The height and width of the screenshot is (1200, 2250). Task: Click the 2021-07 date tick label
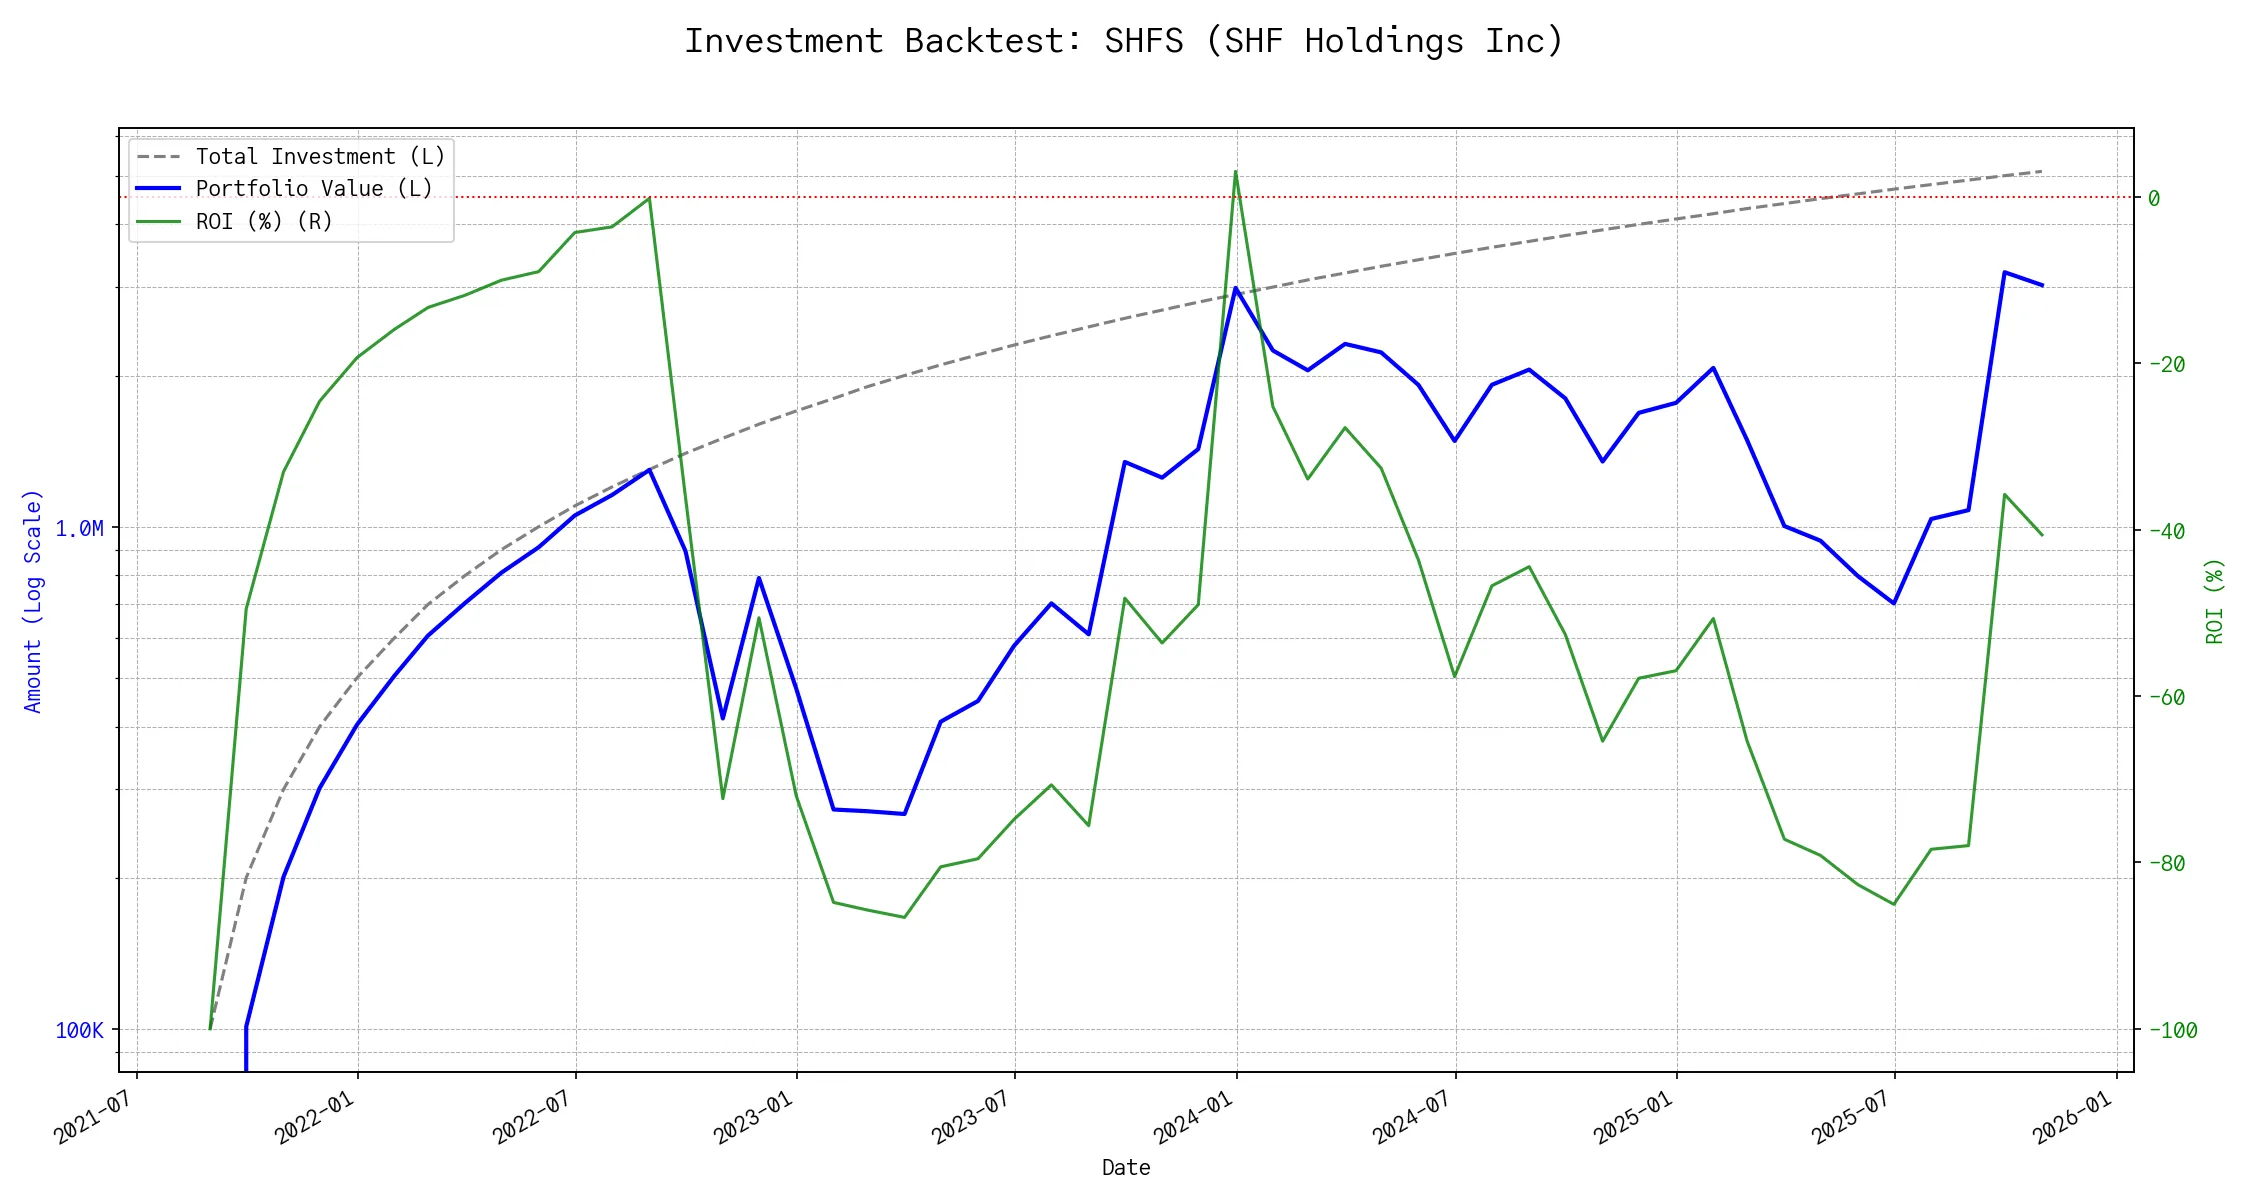(92, 1118)
